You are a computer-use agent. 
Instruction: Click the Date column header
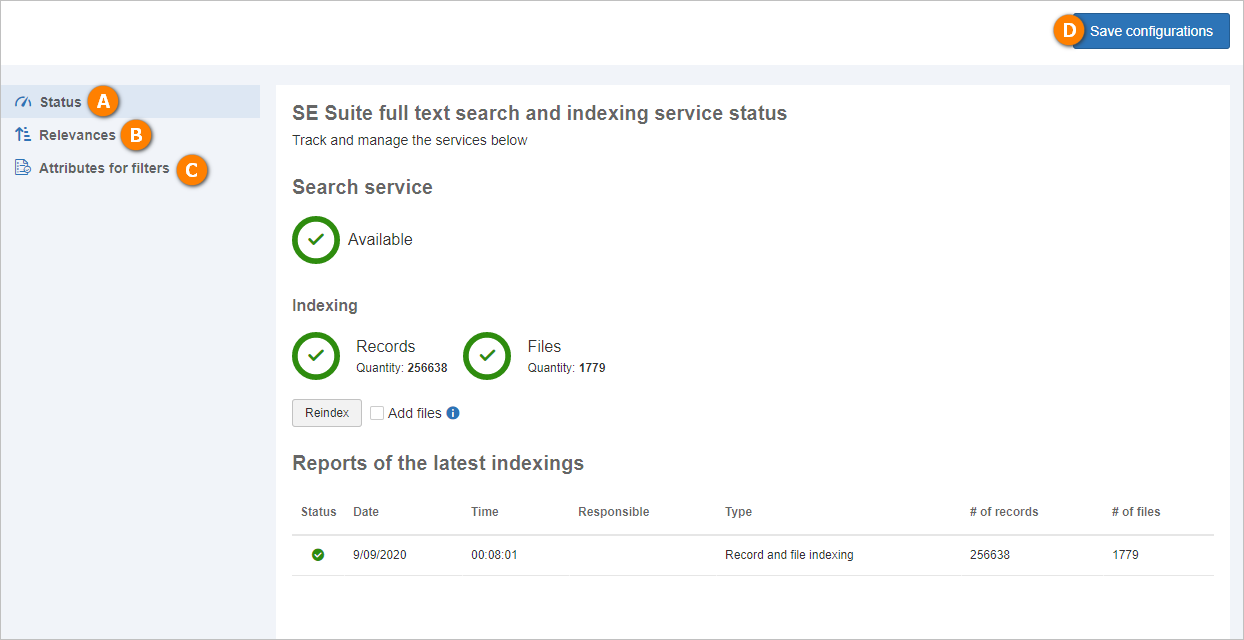click(x=366, y=512)
